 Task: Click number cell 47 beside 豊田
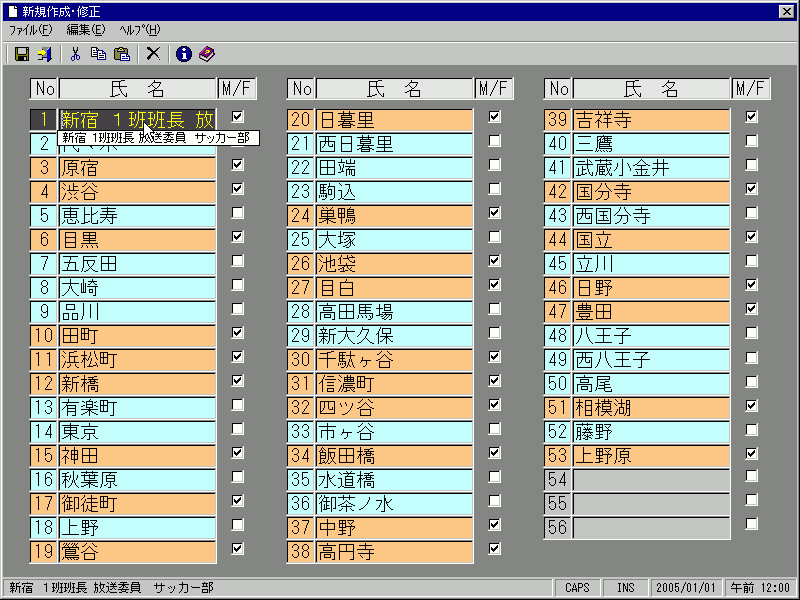[x=558, y=312]
